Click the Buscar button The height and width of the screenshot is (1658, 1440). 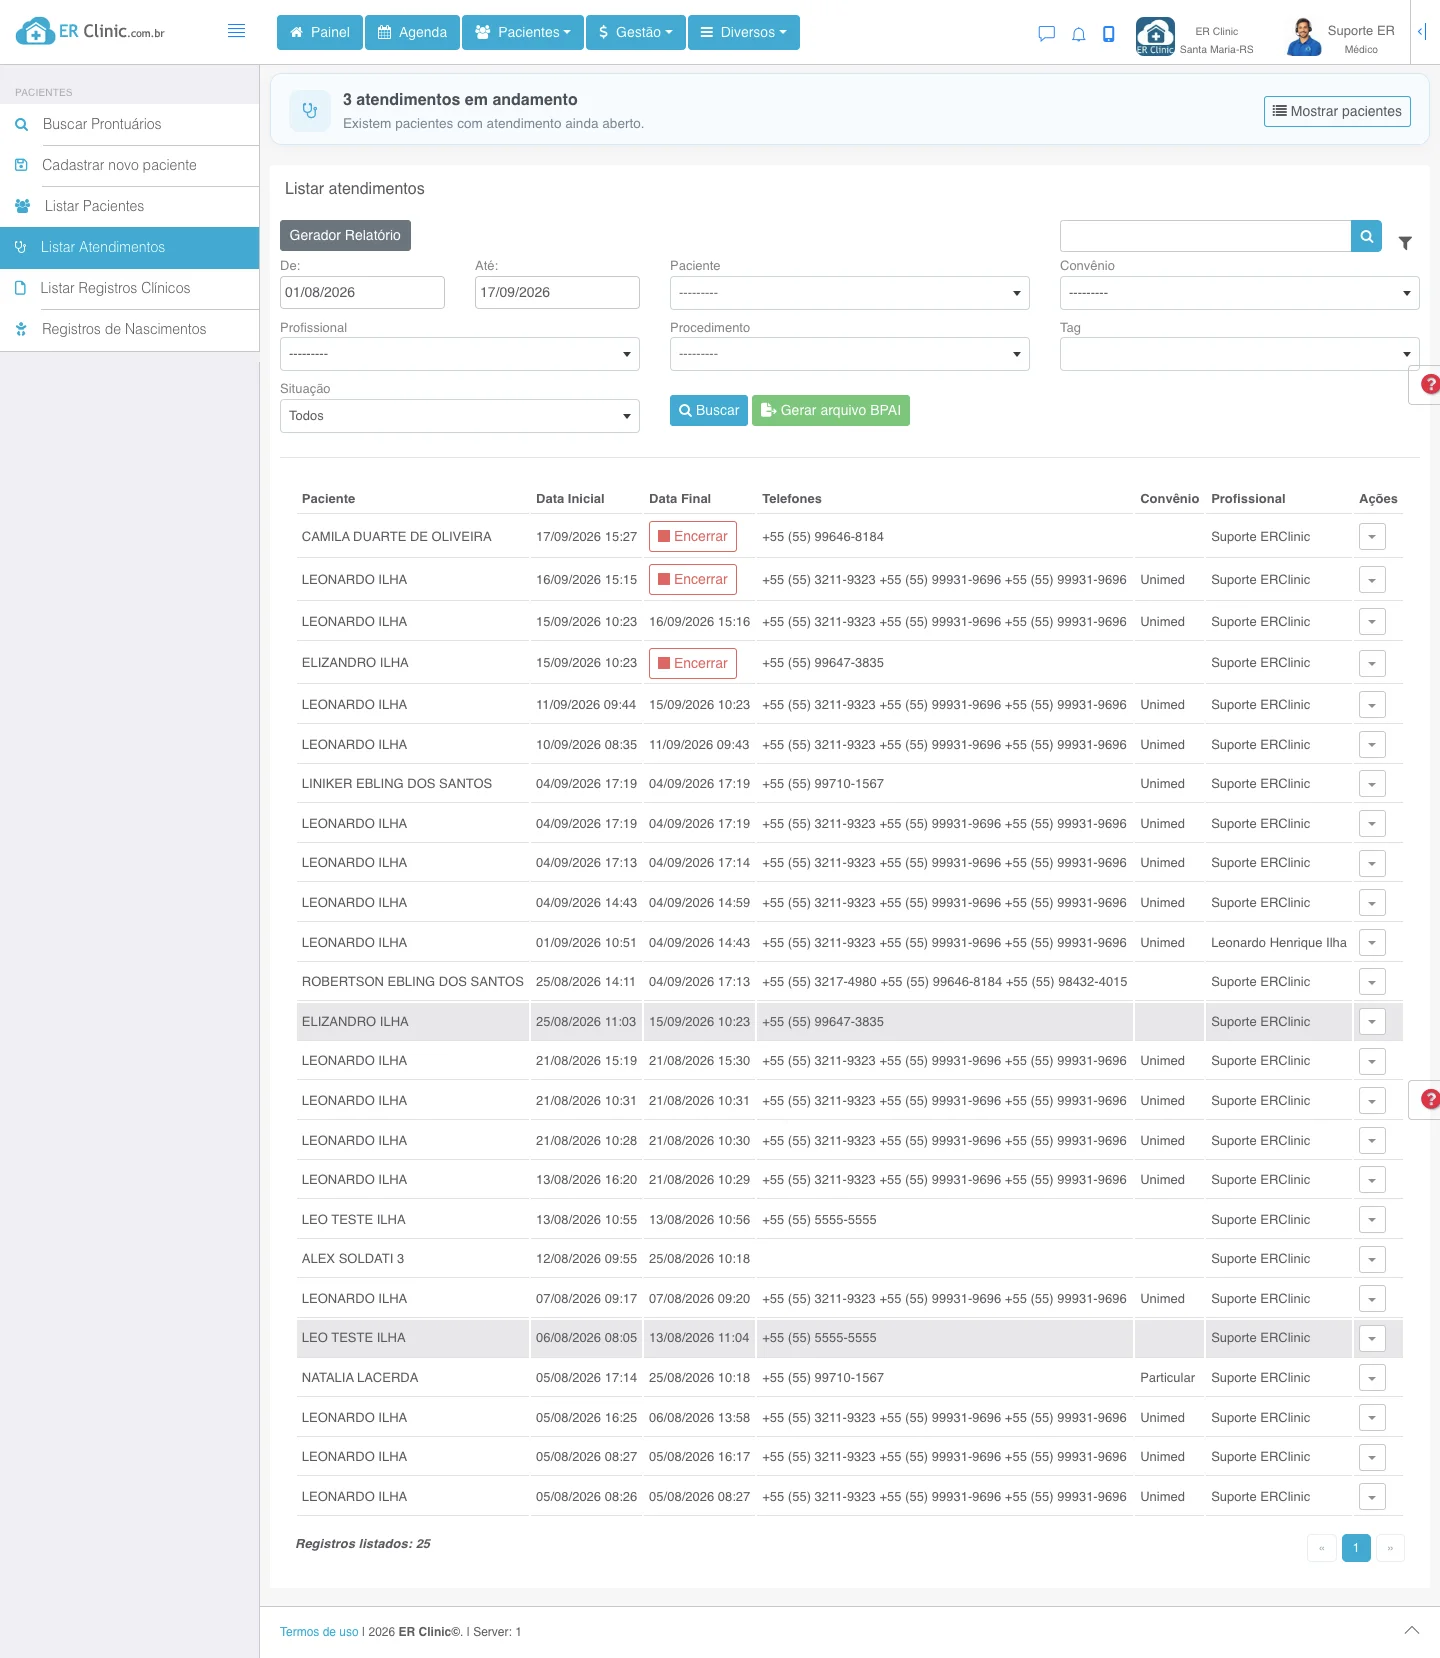[709, 410]
